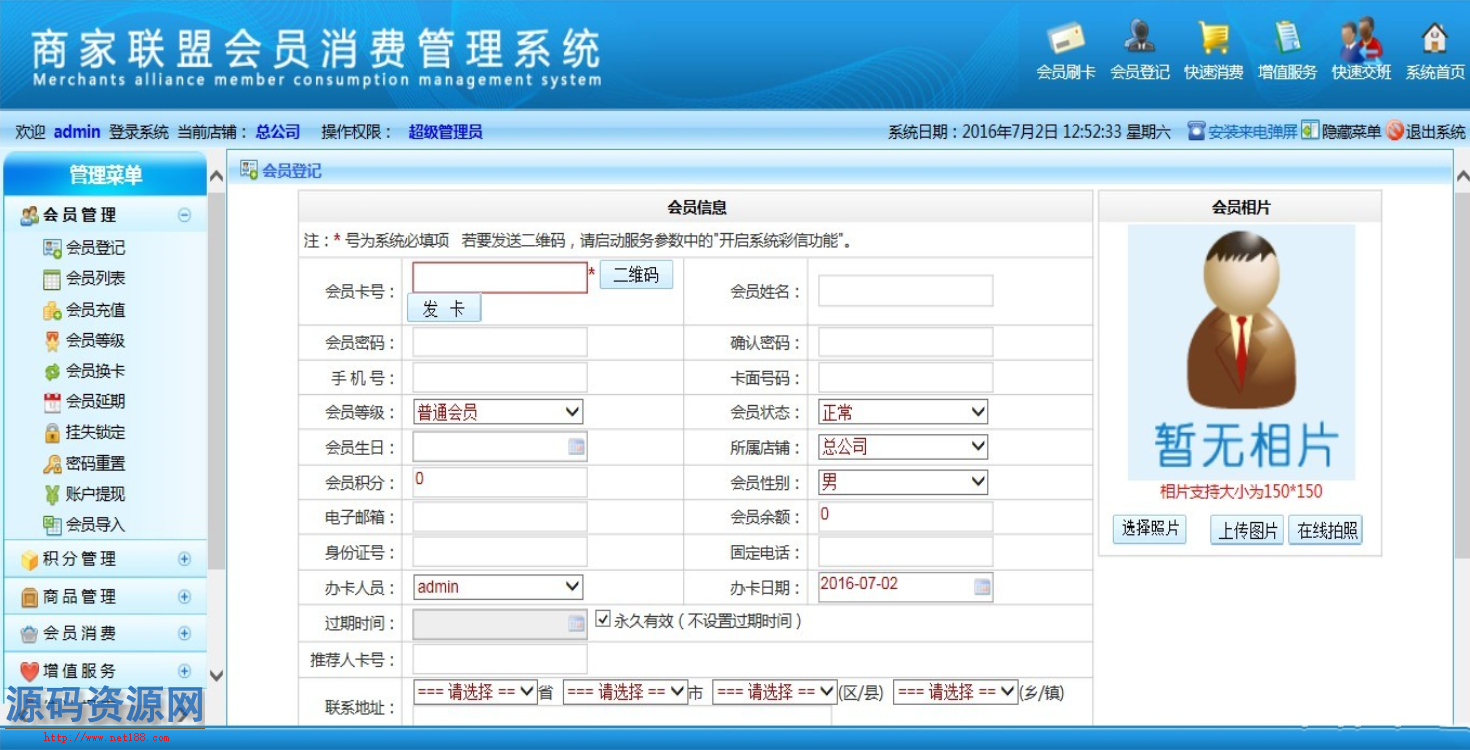Click 账户提现 icon in sidebar
Screen dimensions: 1470x750
tap(52, 494)
